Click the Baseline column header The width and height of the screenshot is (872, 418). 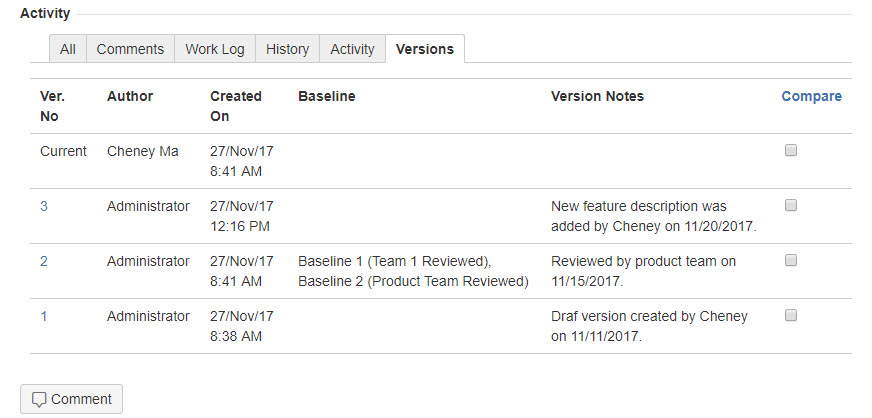[x=326, y=97]
